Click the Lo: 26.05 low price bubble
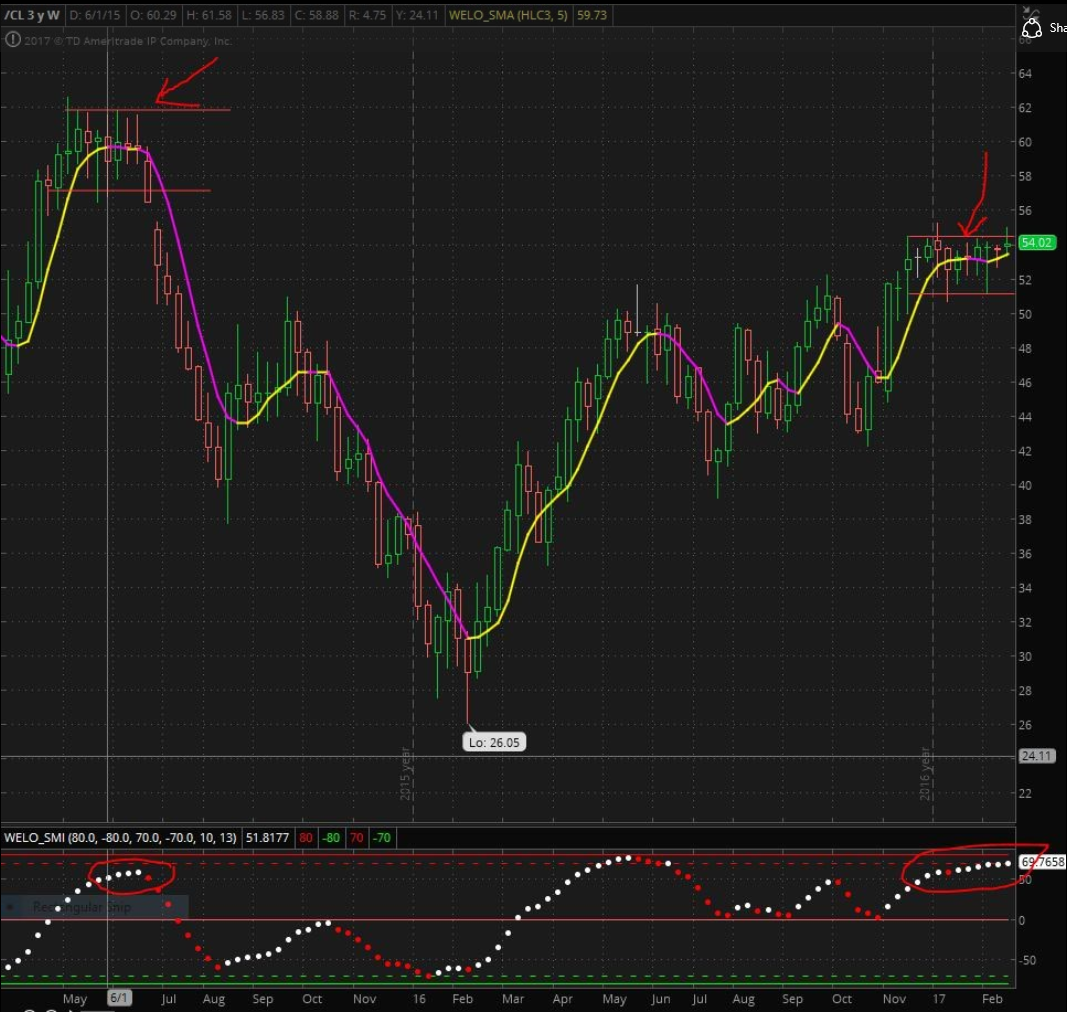1067x1012 pixels. (x=494, y=742)
